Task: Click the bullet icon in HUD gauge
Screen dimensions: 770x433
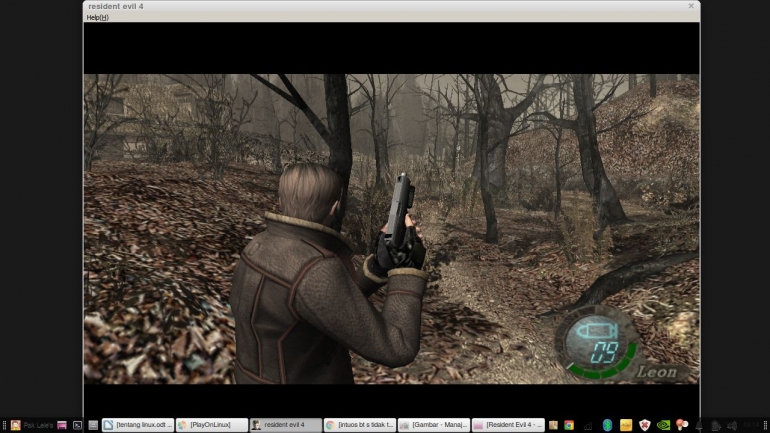Action: (x=597, y=331)
